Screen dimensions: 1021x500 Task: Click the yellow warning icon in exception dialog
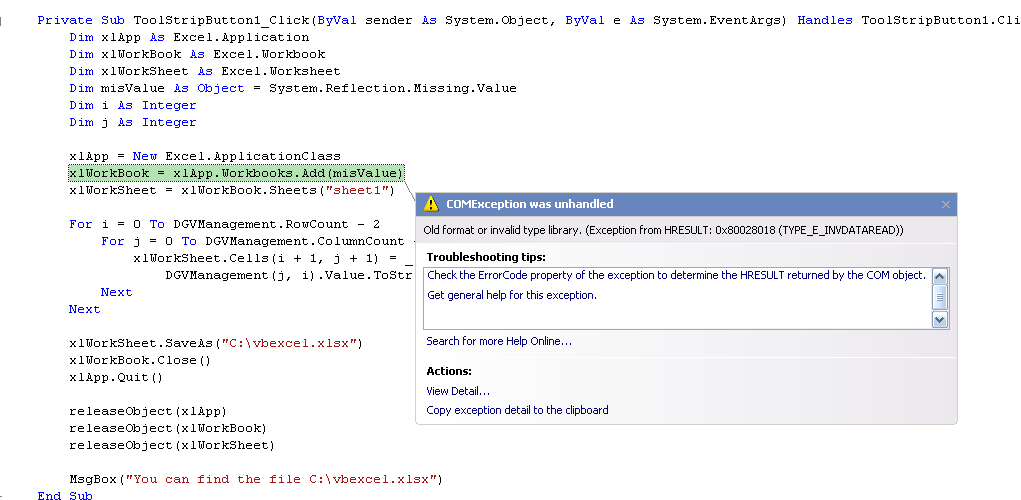431,204
